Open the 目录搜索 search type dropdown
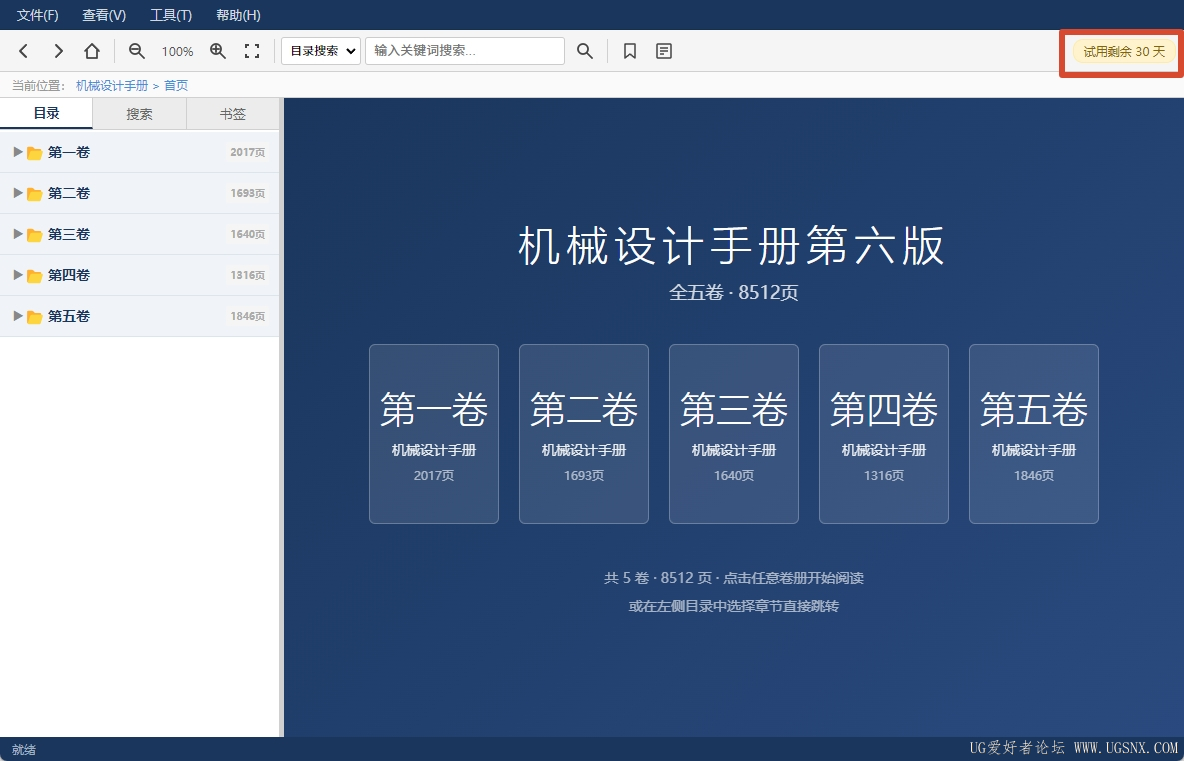The image size is (1184, 761). click(x=321, y=51)
